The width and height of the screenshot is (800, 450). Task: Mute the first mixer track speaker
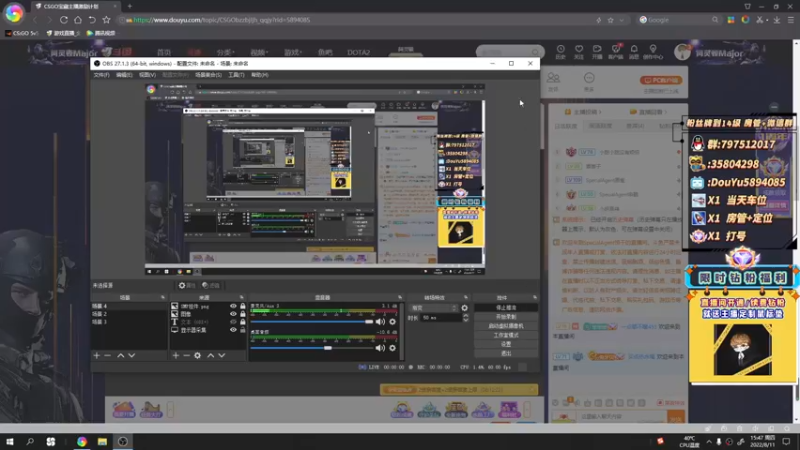[380, 322]
